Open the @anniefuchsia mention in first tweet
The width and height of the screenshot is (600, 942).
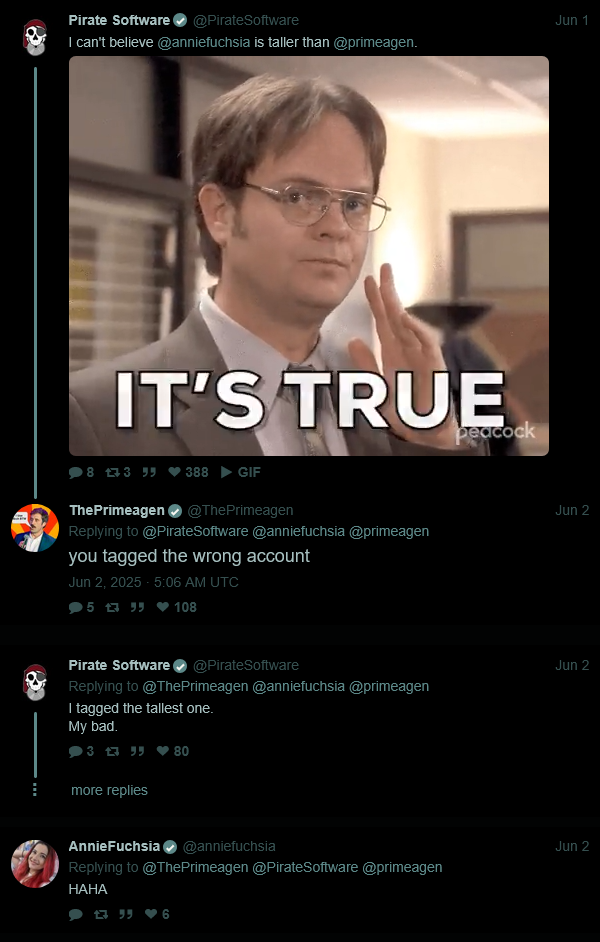[x=204, y=43]
